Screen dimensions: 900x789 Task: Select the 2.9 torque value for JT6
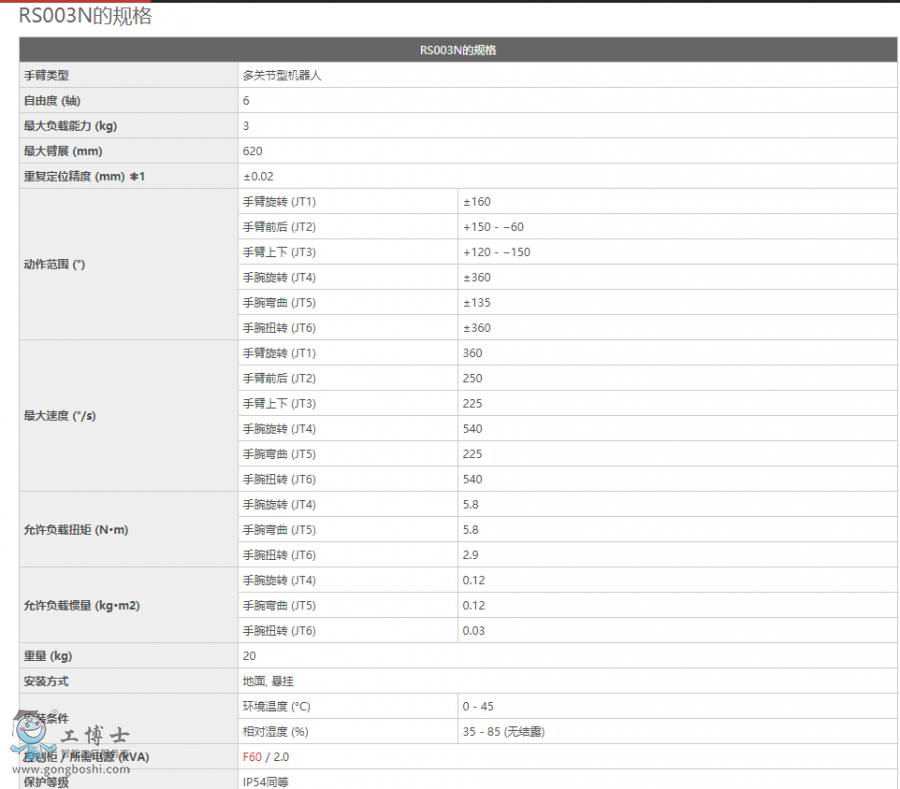tap(471, 555)
